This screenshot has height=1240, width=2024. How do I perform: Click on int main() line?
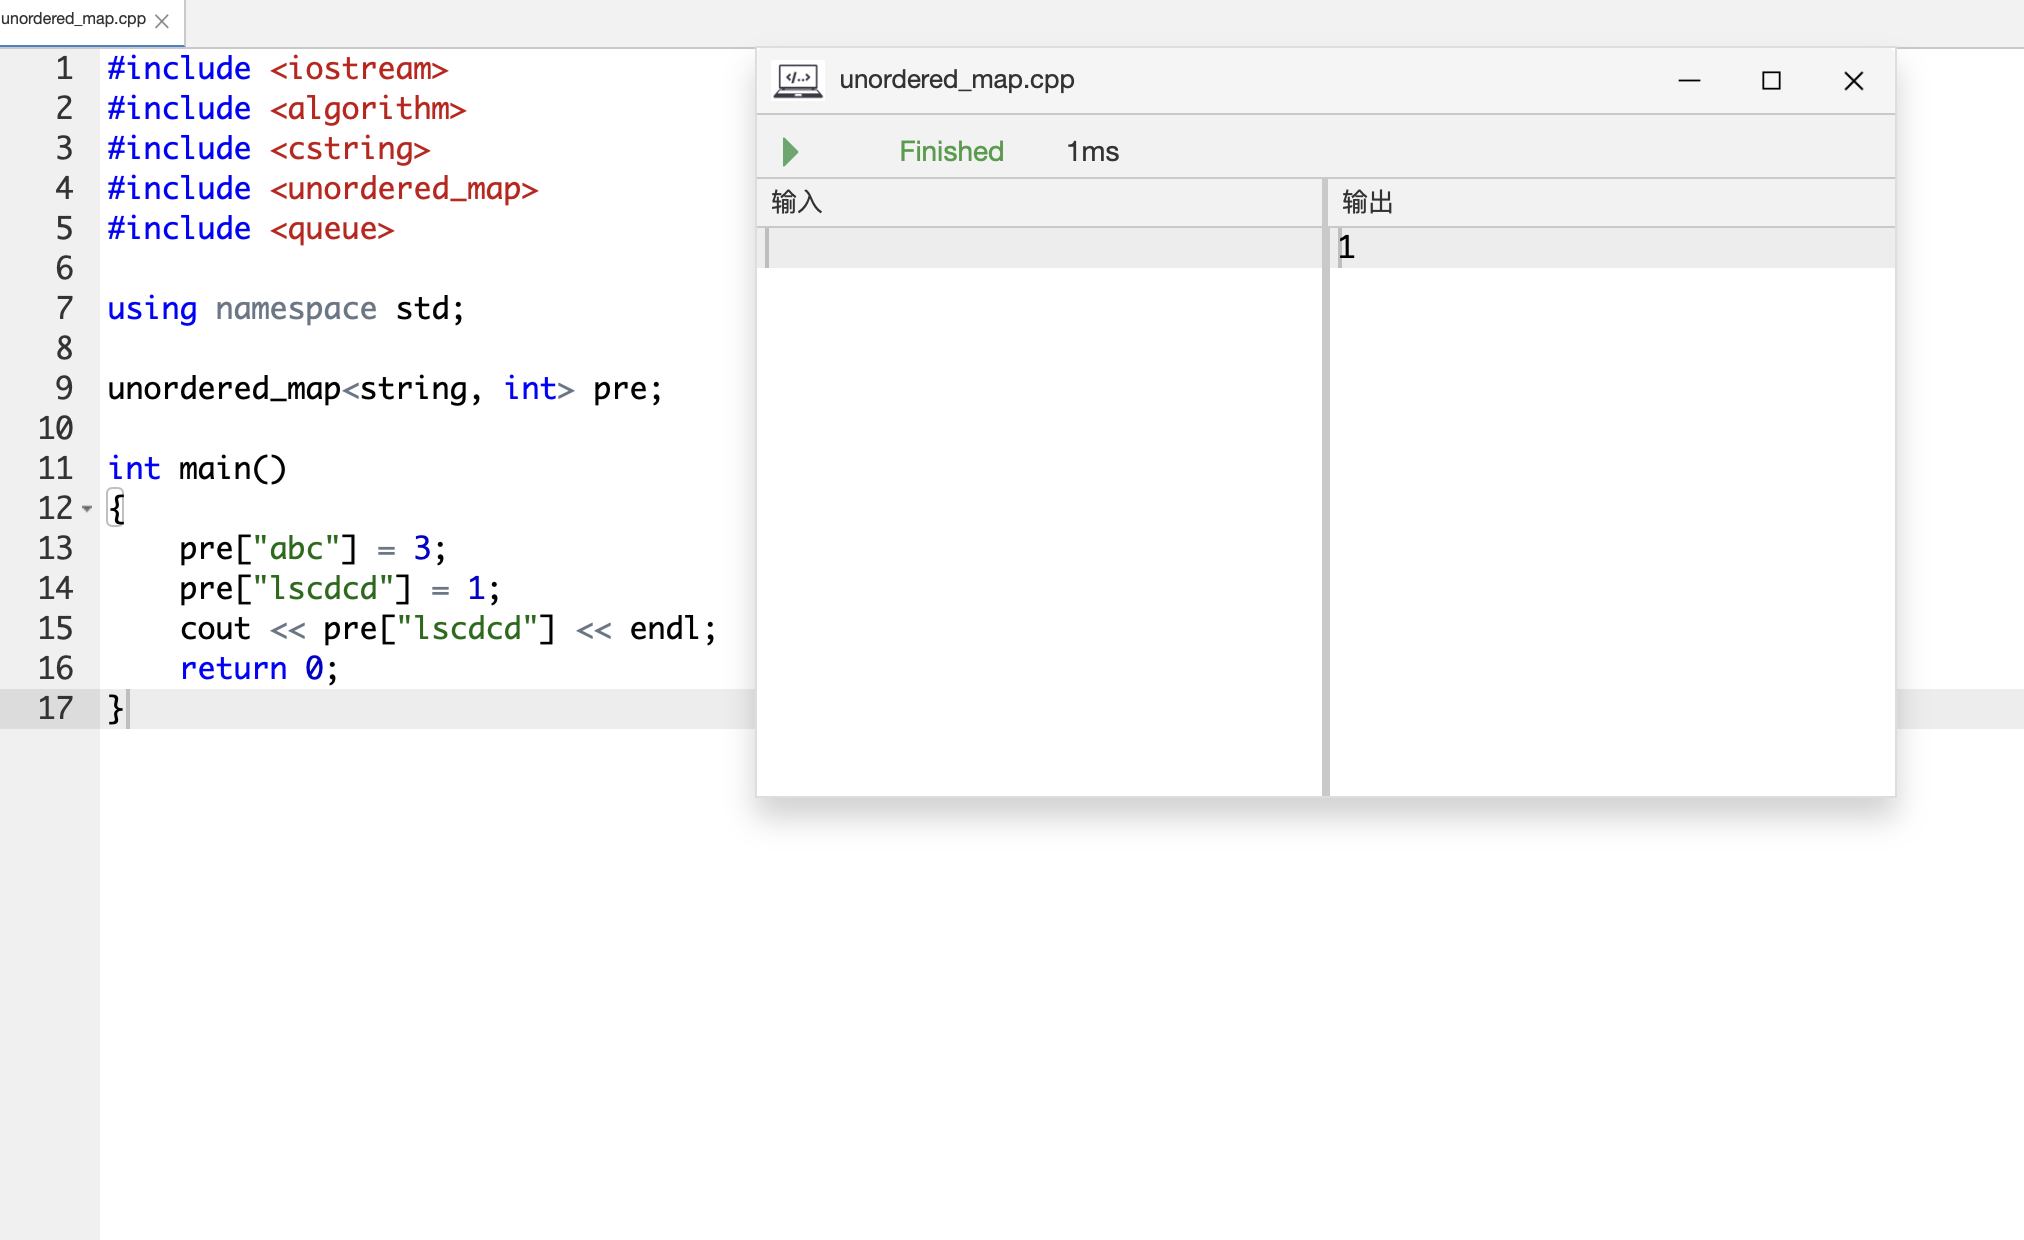[197, 469]
